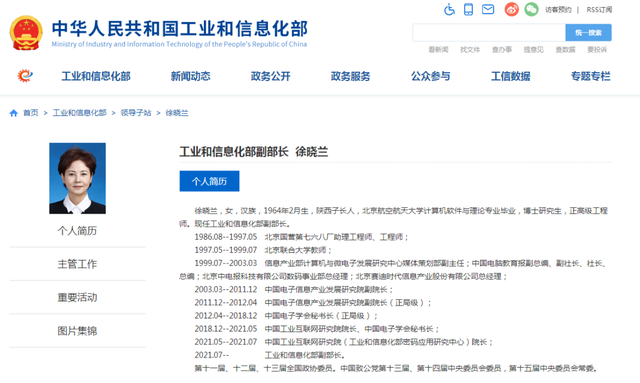Open the 工信数据 navigation menu
The image size is (640, 383).
click(x=511, y=76)
